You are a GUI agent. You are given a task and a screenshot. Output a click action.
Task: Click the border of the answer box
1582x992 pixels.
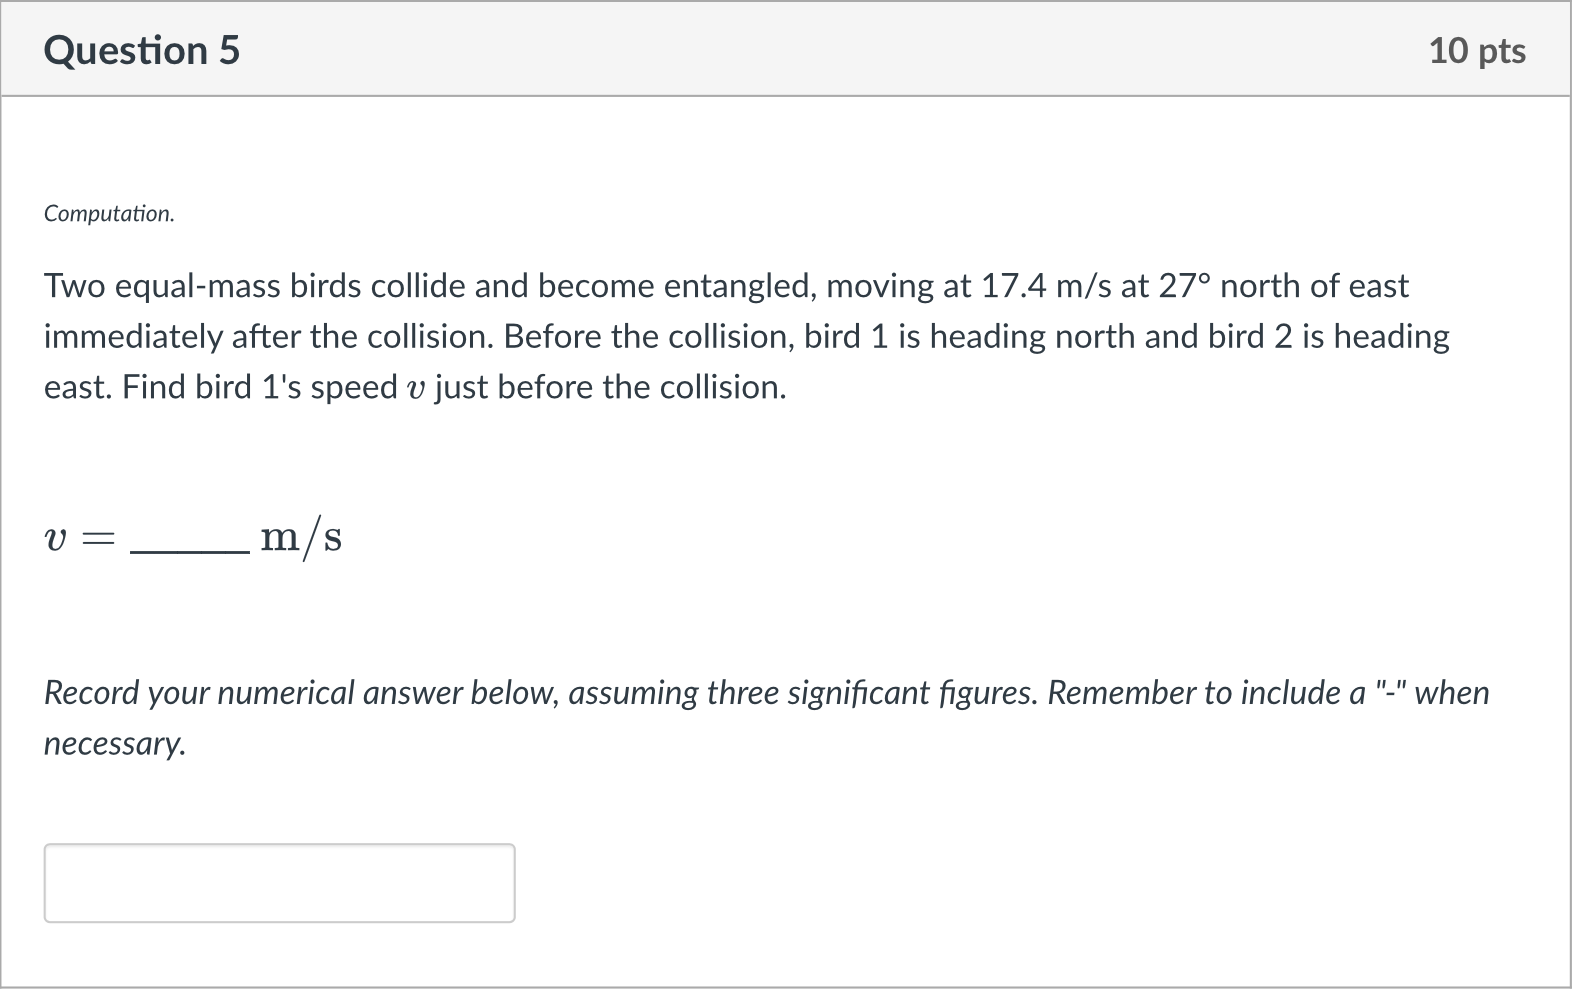(x=280, y=848)
